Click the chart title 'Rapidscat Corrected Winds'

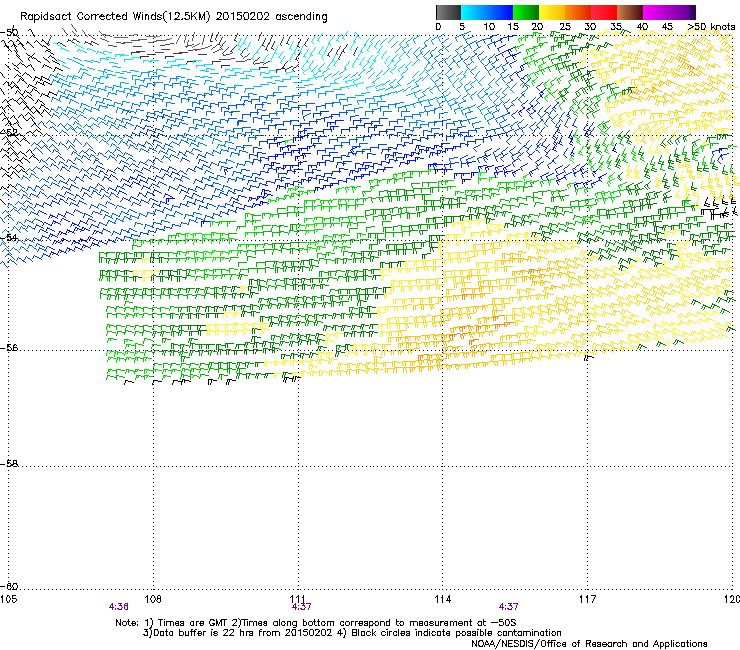click(x=91, y=16)
